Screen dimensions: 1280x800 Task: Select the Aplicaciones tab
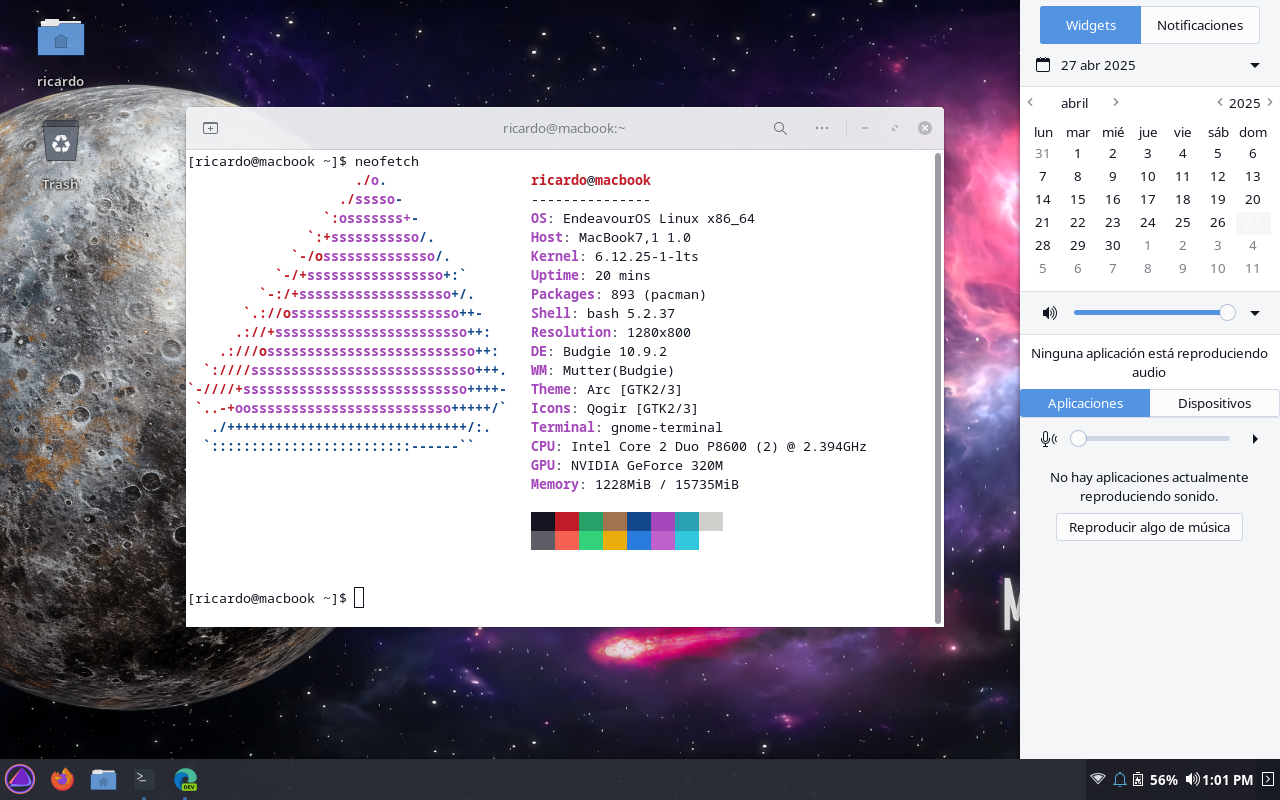(x=1085, y=403)
